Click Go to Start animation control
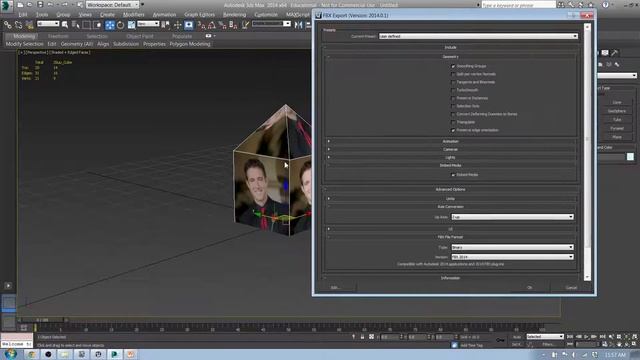 [570, 337]
